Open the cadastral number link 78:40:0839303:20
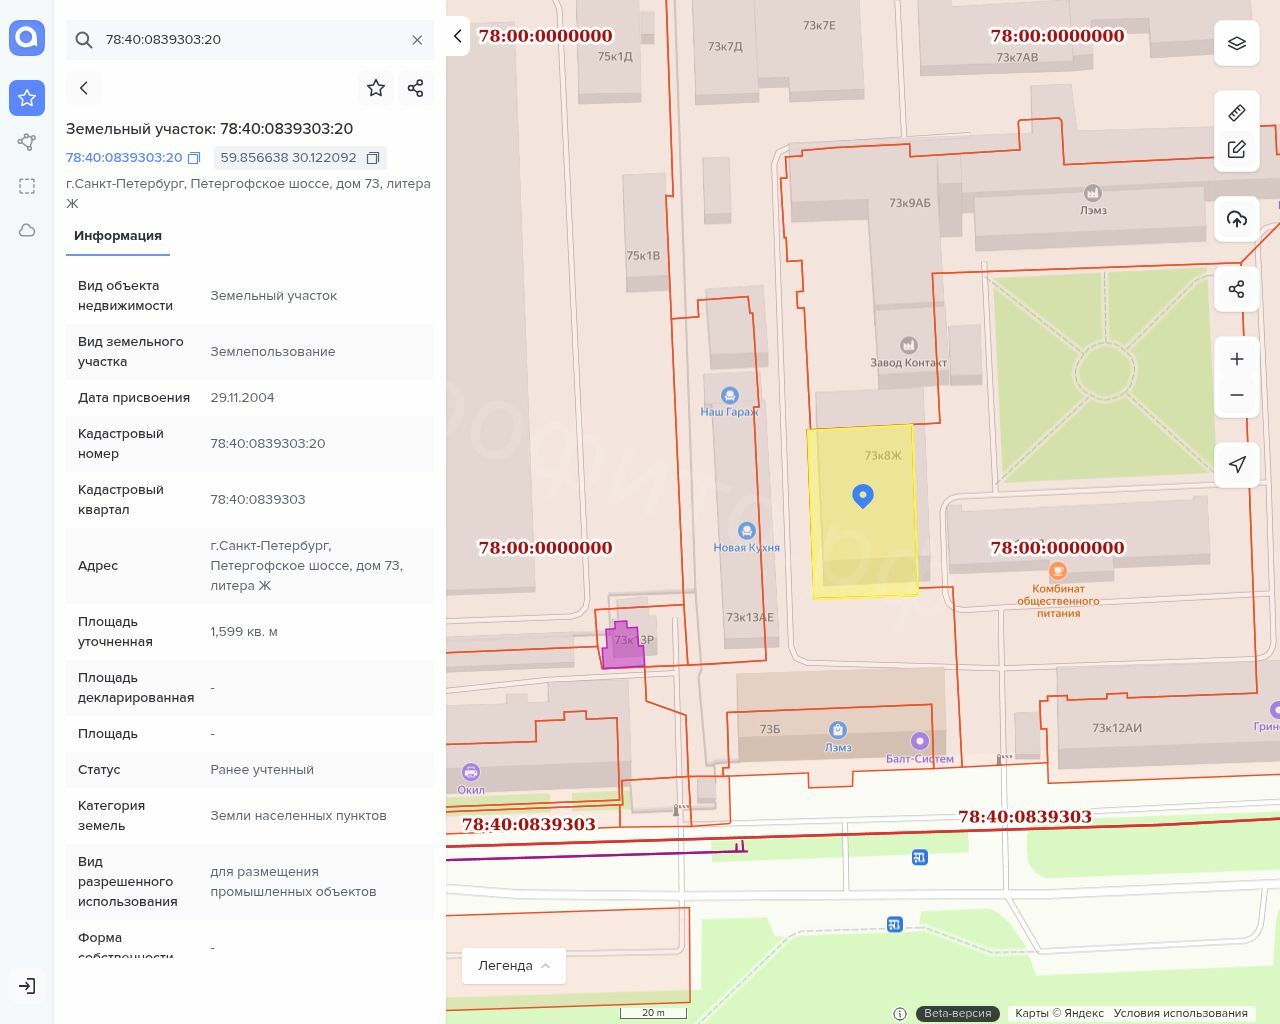The width and height of the screenshot is (1280, 1024). pos(124,158)
